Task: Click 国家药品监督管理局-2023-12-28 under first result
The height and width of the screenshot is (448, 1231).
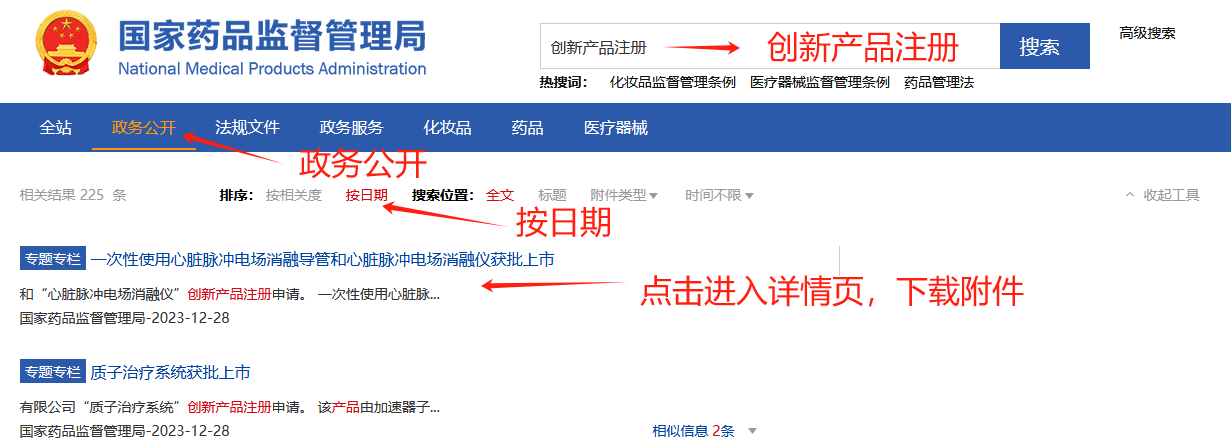Action: 125,318
